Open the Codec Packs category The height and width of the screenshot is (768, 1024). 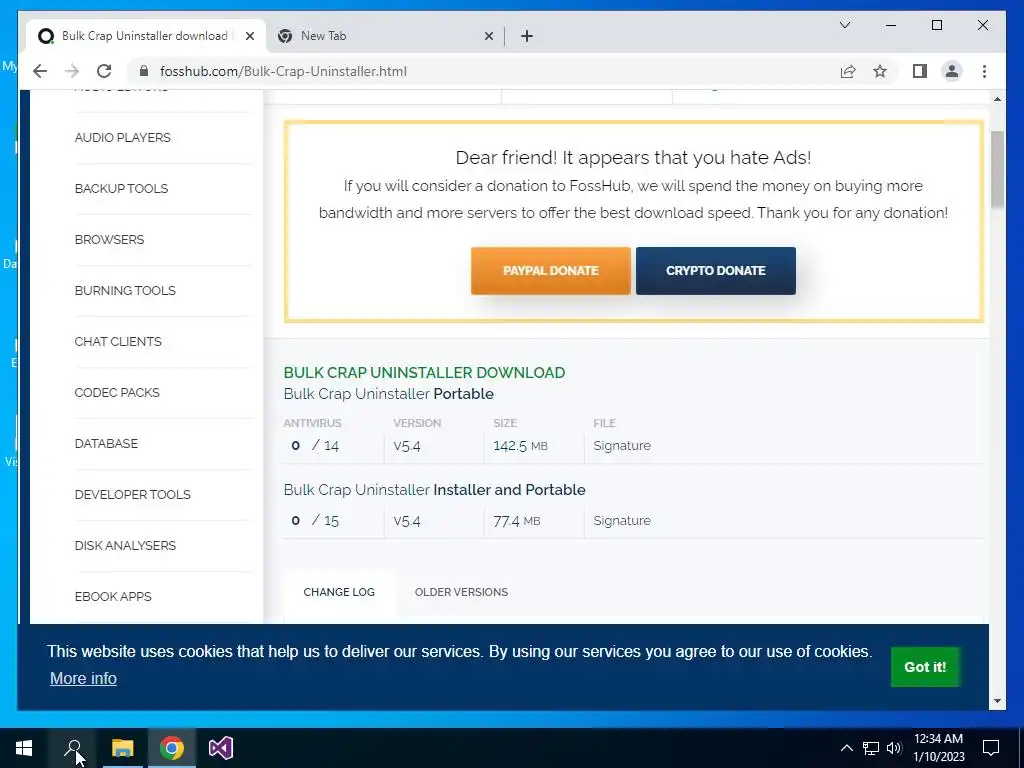pyautogui.click(x=117, y=392)
